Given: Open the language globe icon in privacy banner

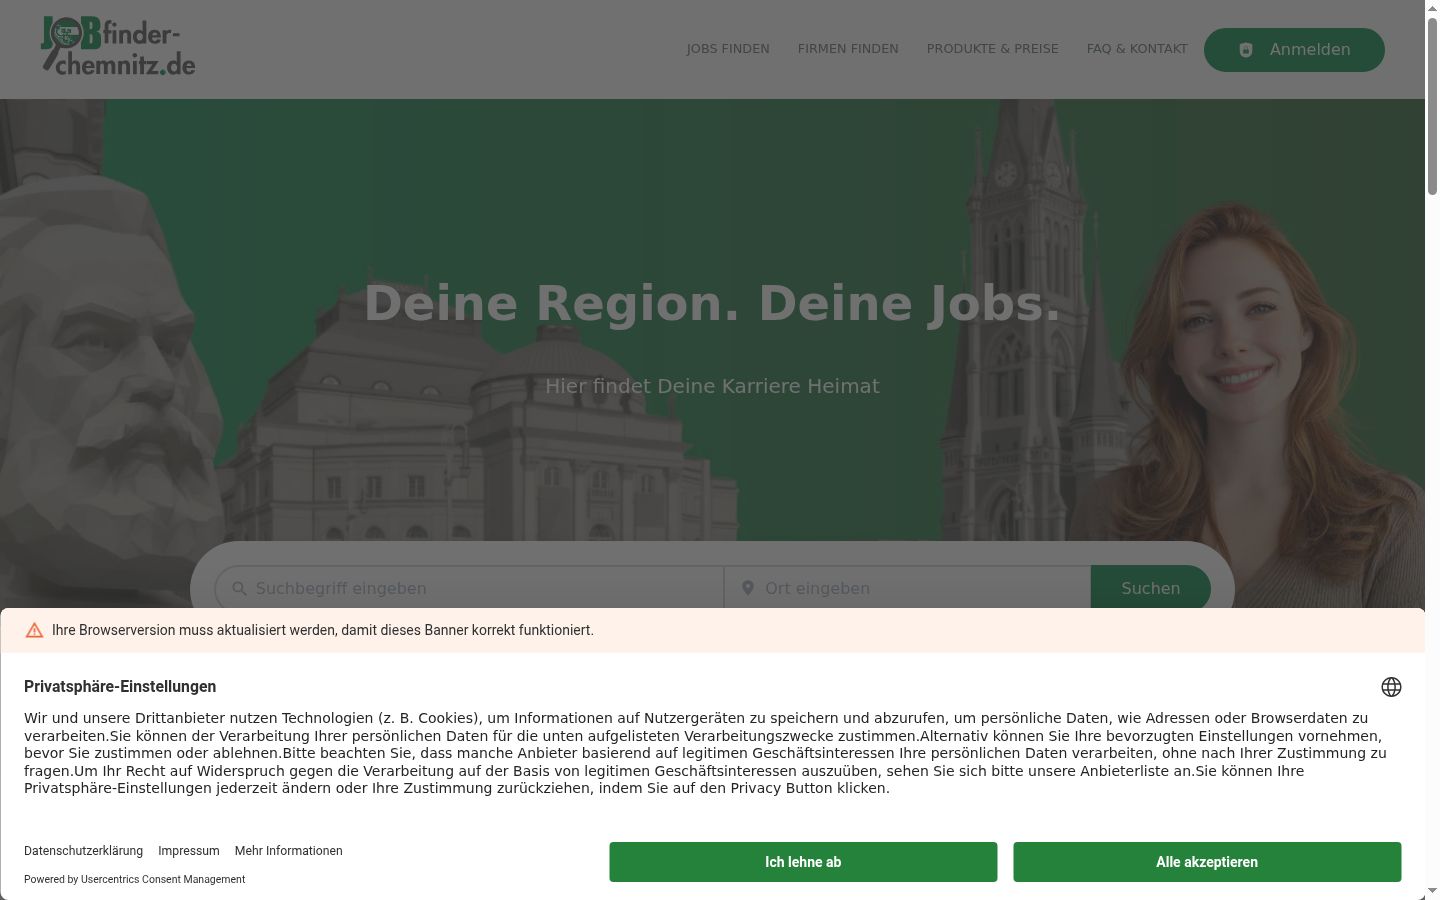Looking at the screenshot, I should tap(1391, 687).
